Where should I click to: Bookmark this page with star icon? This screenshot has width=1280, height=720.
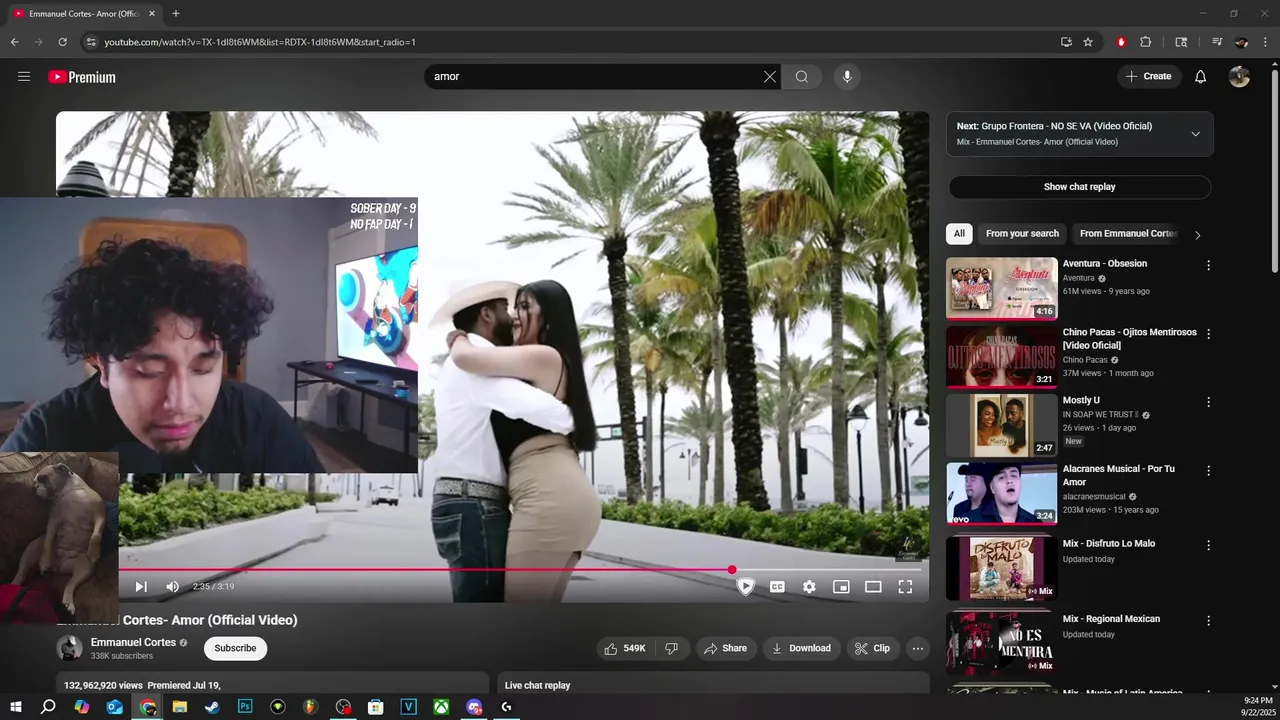click(1088, 42)
